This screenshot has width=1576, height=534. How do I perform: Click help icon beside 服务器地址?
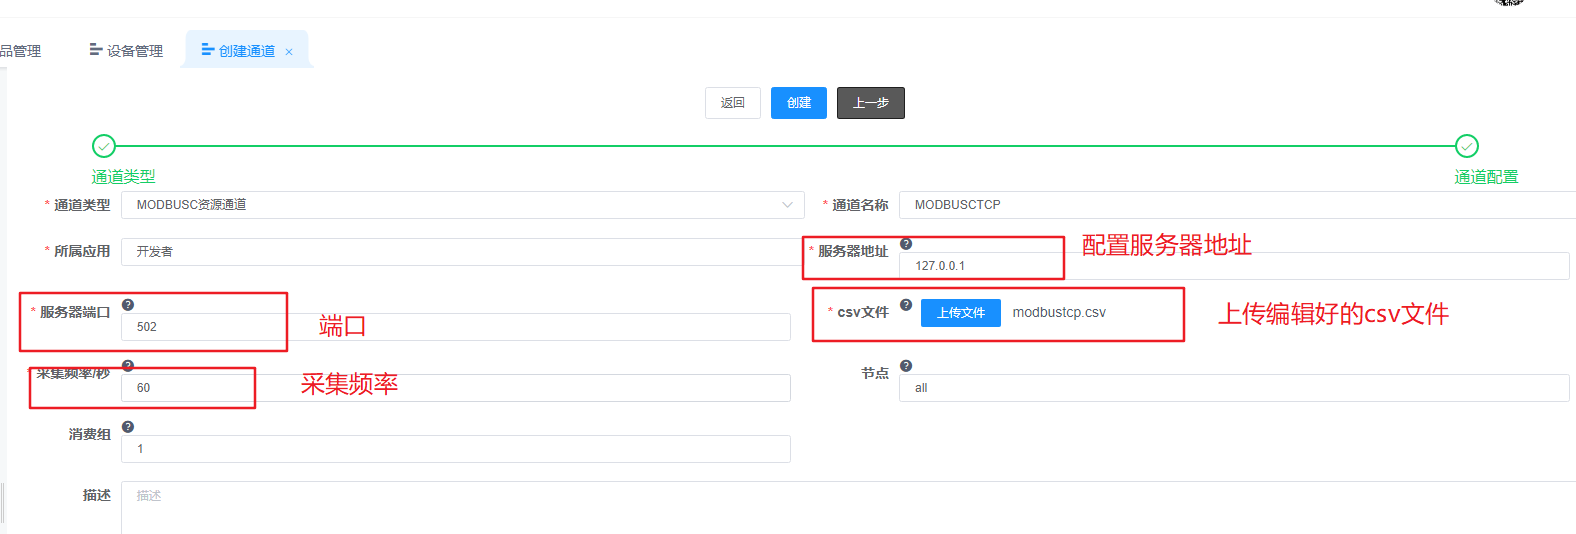(906, 244)
